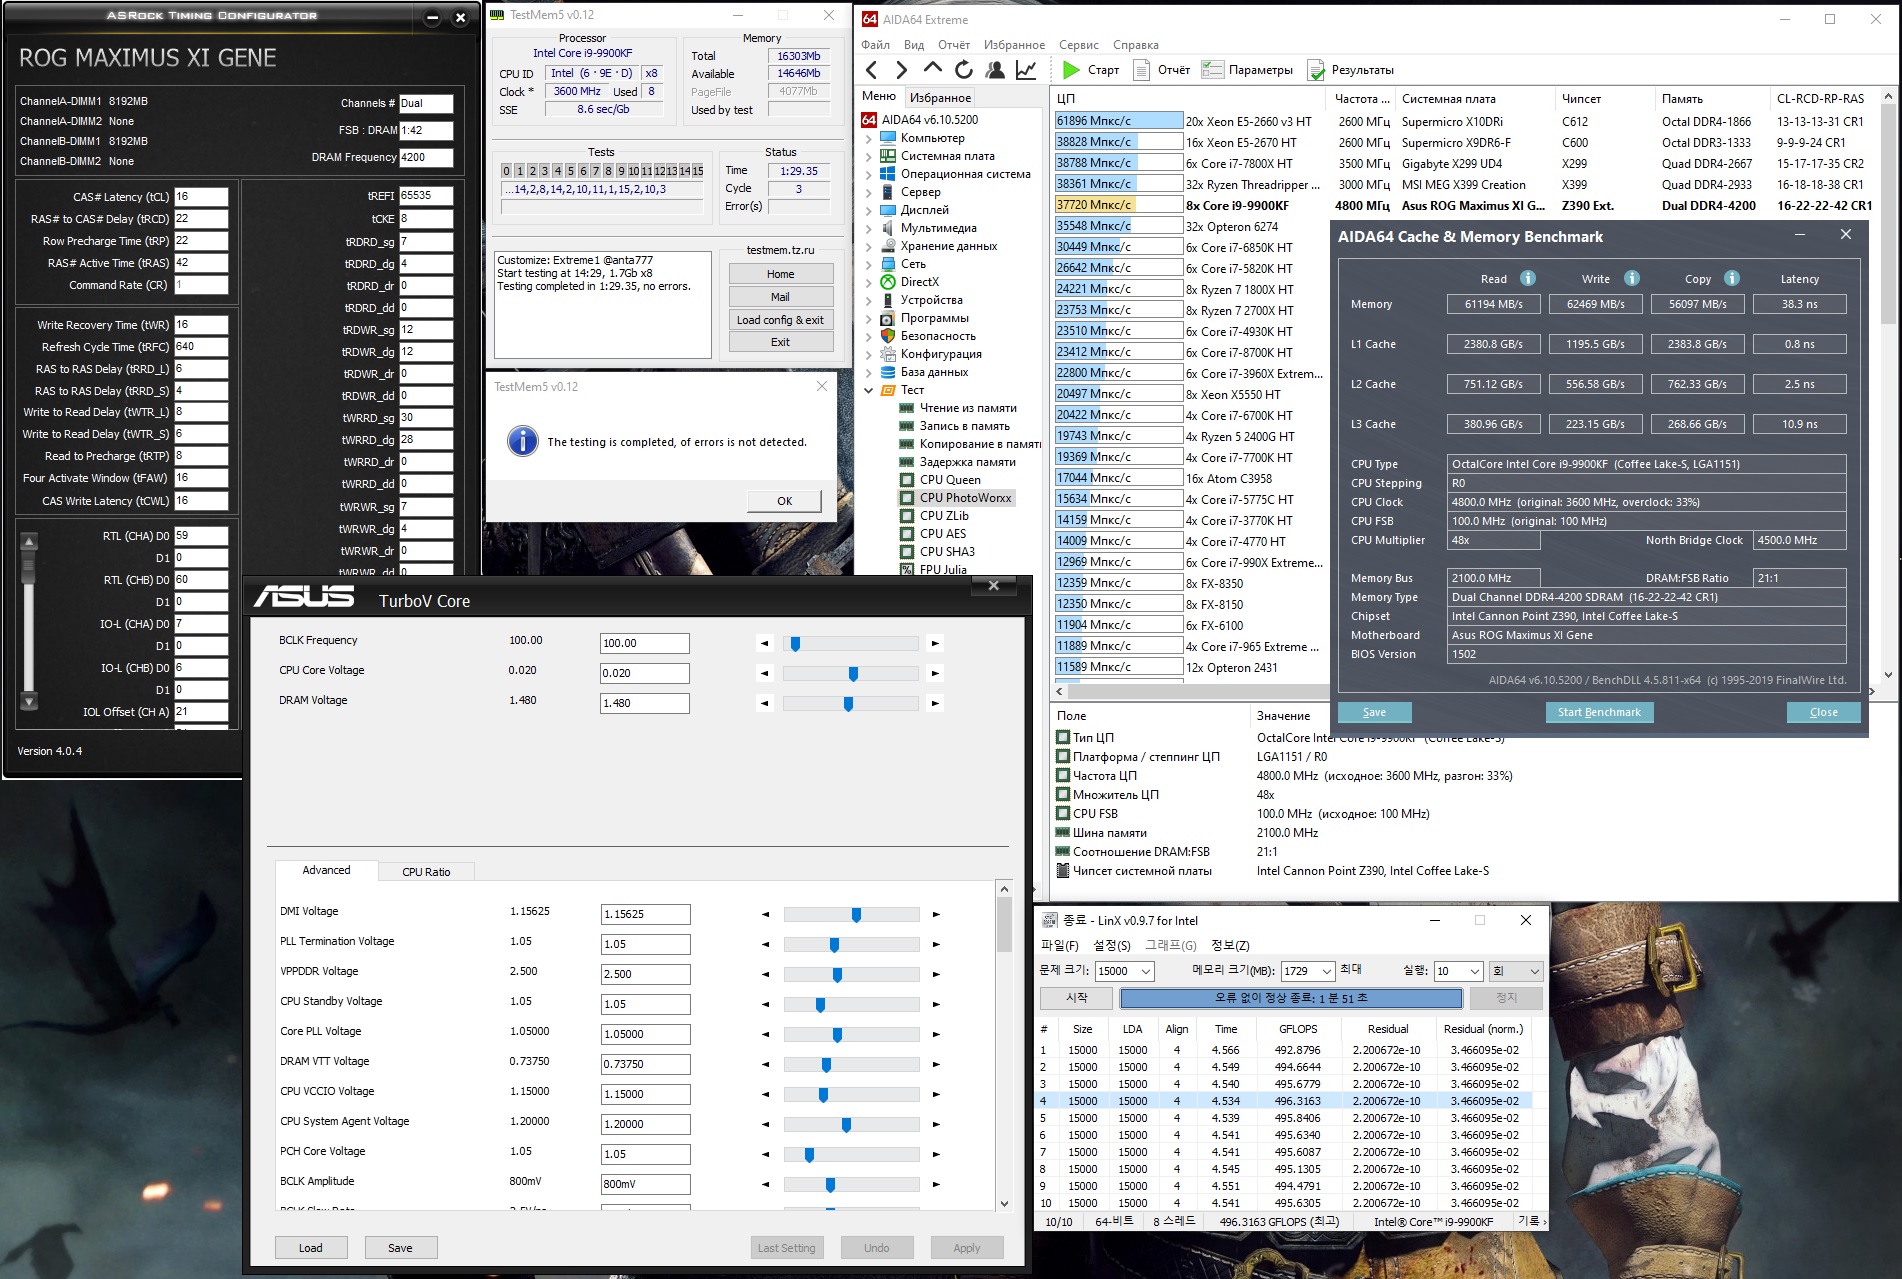Select the Сеть network icon

(x=888, y=264)
